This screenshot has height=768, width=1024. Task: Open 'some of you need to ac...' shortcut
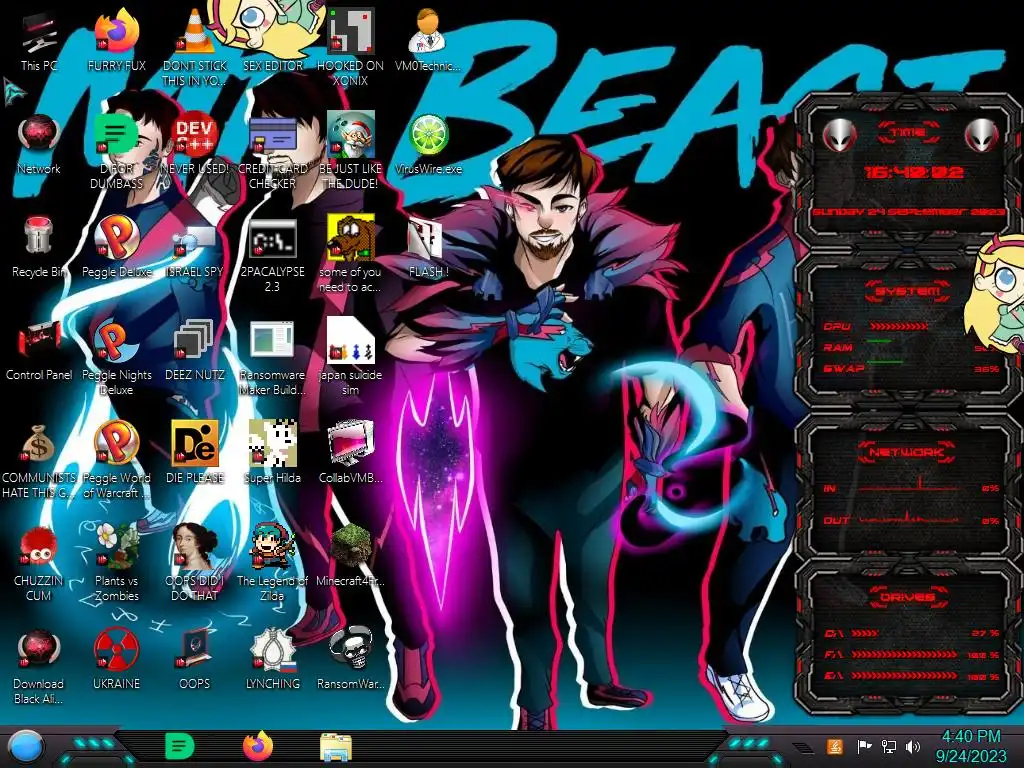click(351, 255)
